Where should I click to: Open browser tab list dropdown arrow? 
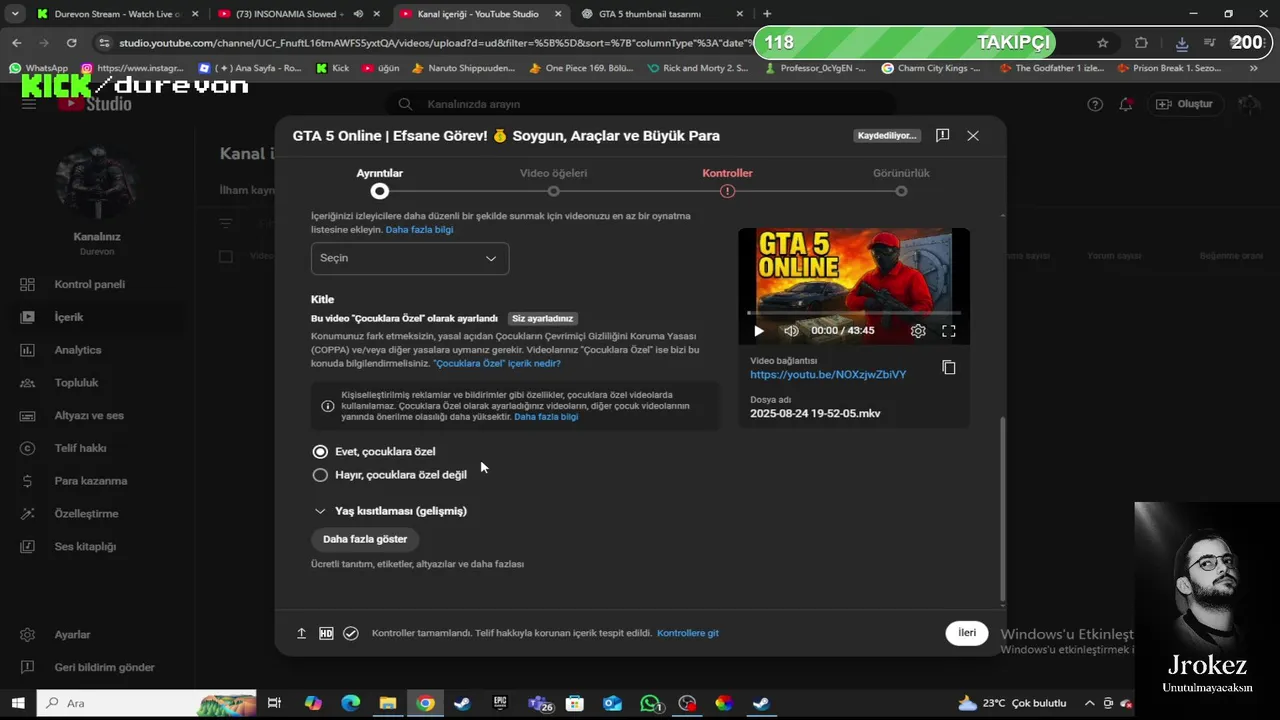click(15, 14)
